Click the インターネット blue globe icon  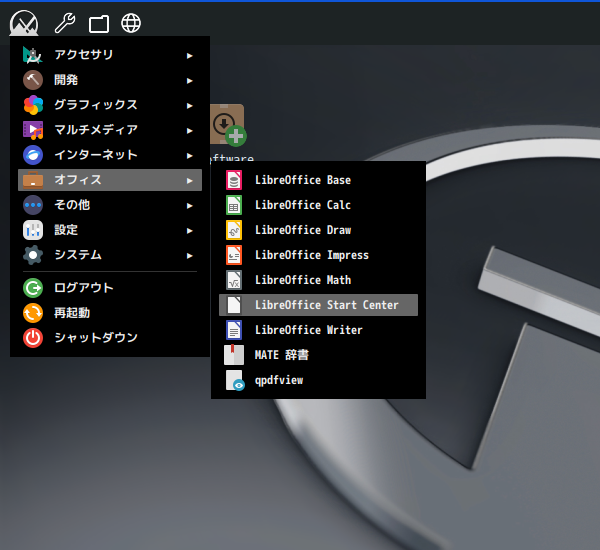(x=33, y=155)
